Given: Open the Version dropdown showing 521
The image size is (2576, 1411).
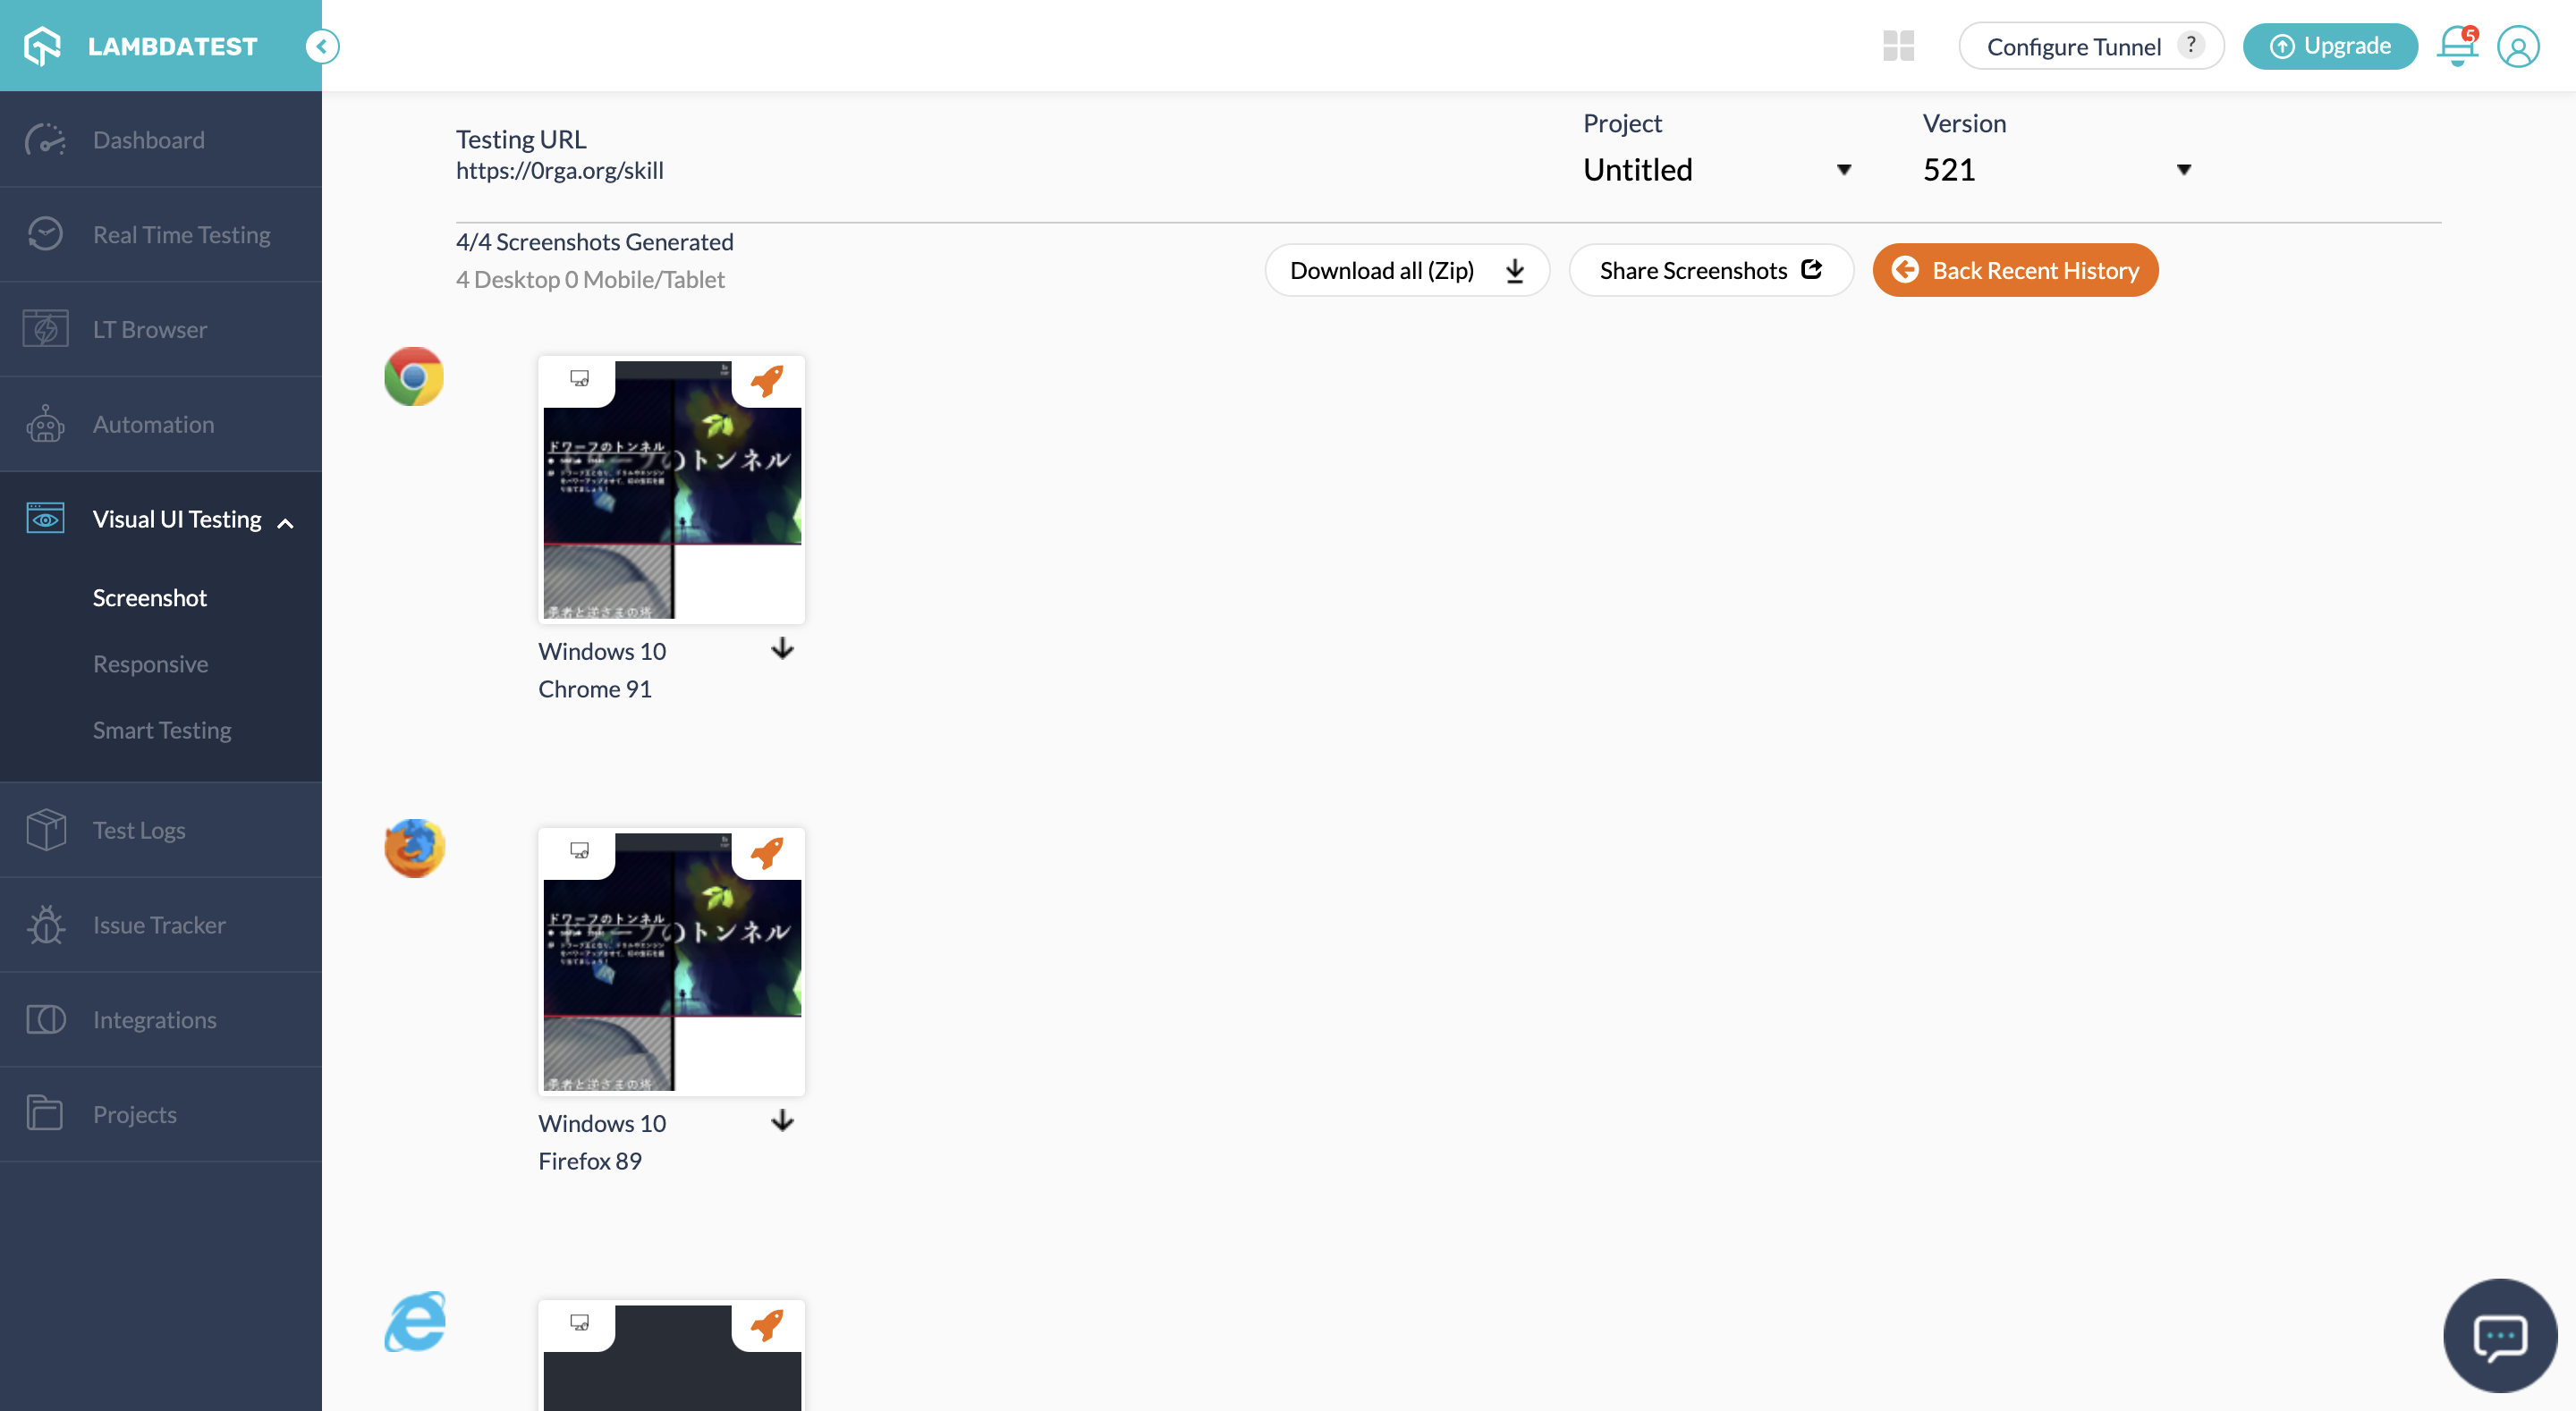Looking at the screenshot, I should [2058, 170].
